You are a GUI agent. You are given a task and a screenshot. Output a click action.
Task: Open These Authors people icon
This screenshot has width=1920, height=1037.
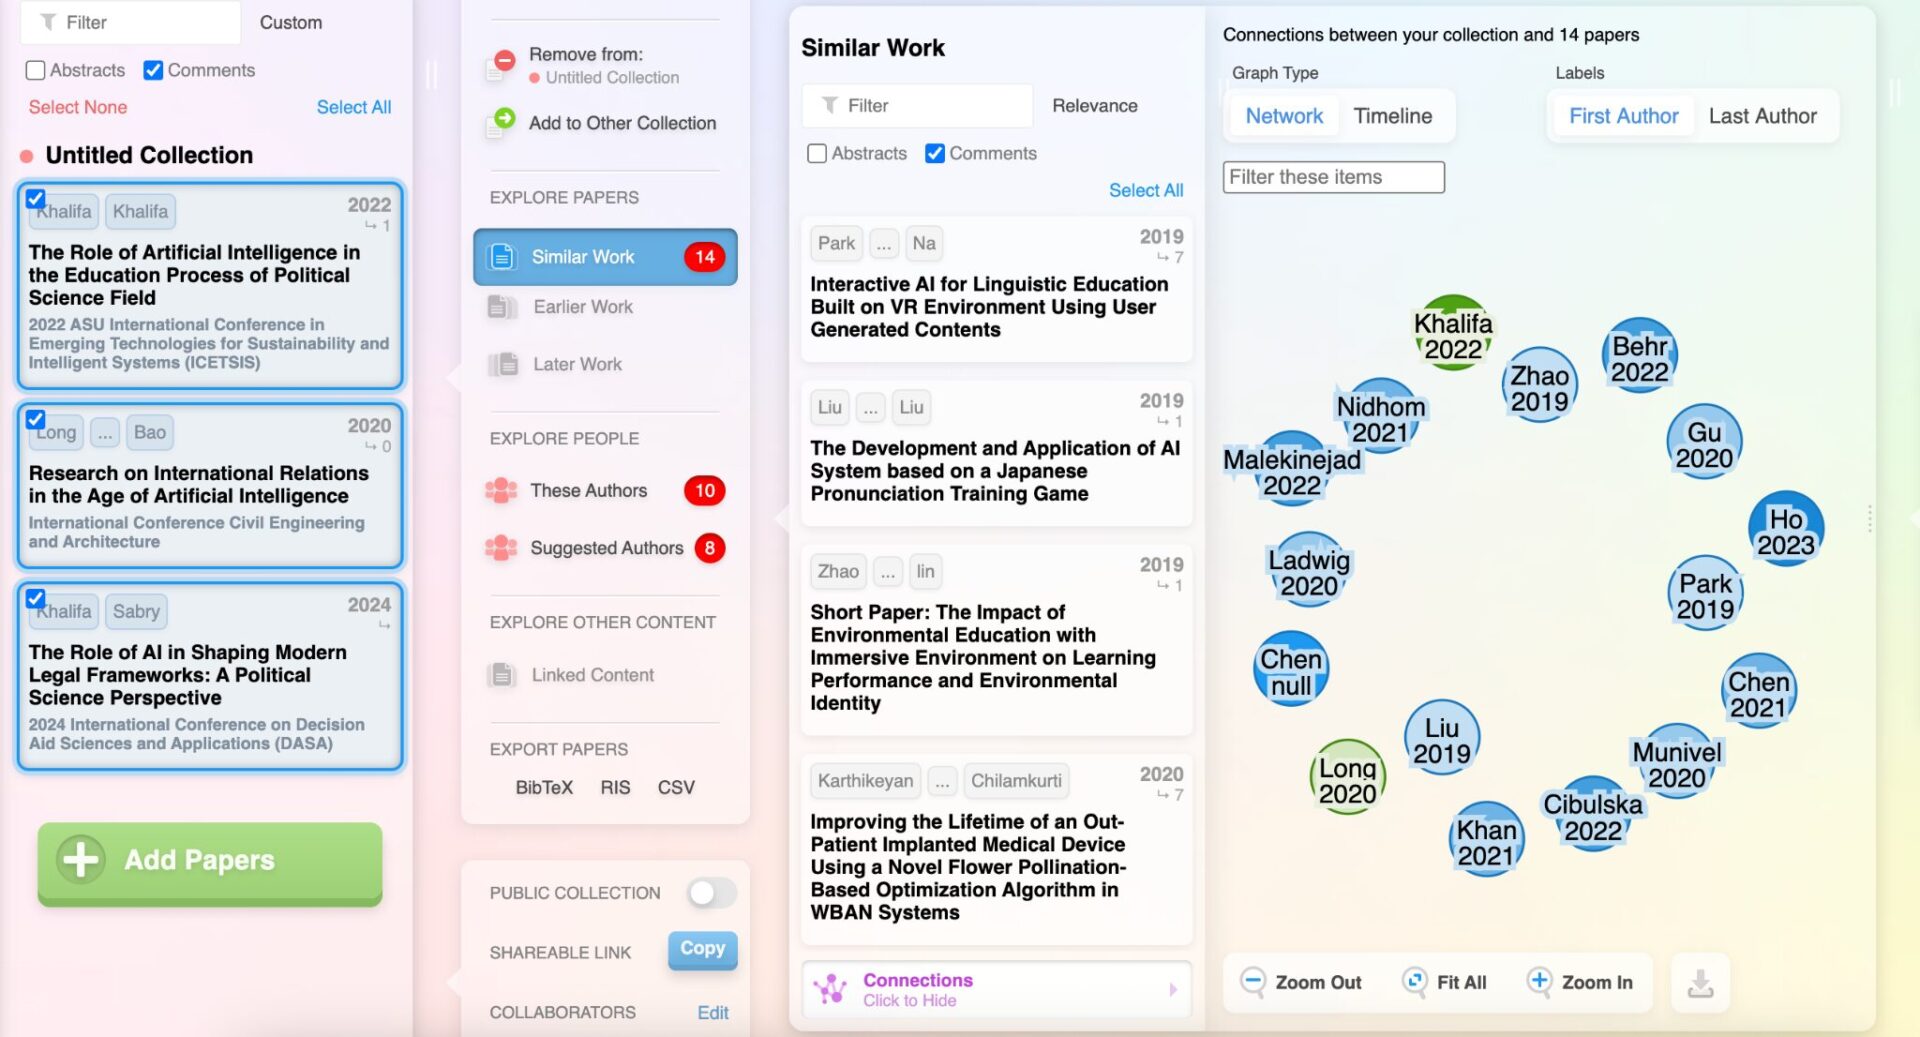pos(501,490)
